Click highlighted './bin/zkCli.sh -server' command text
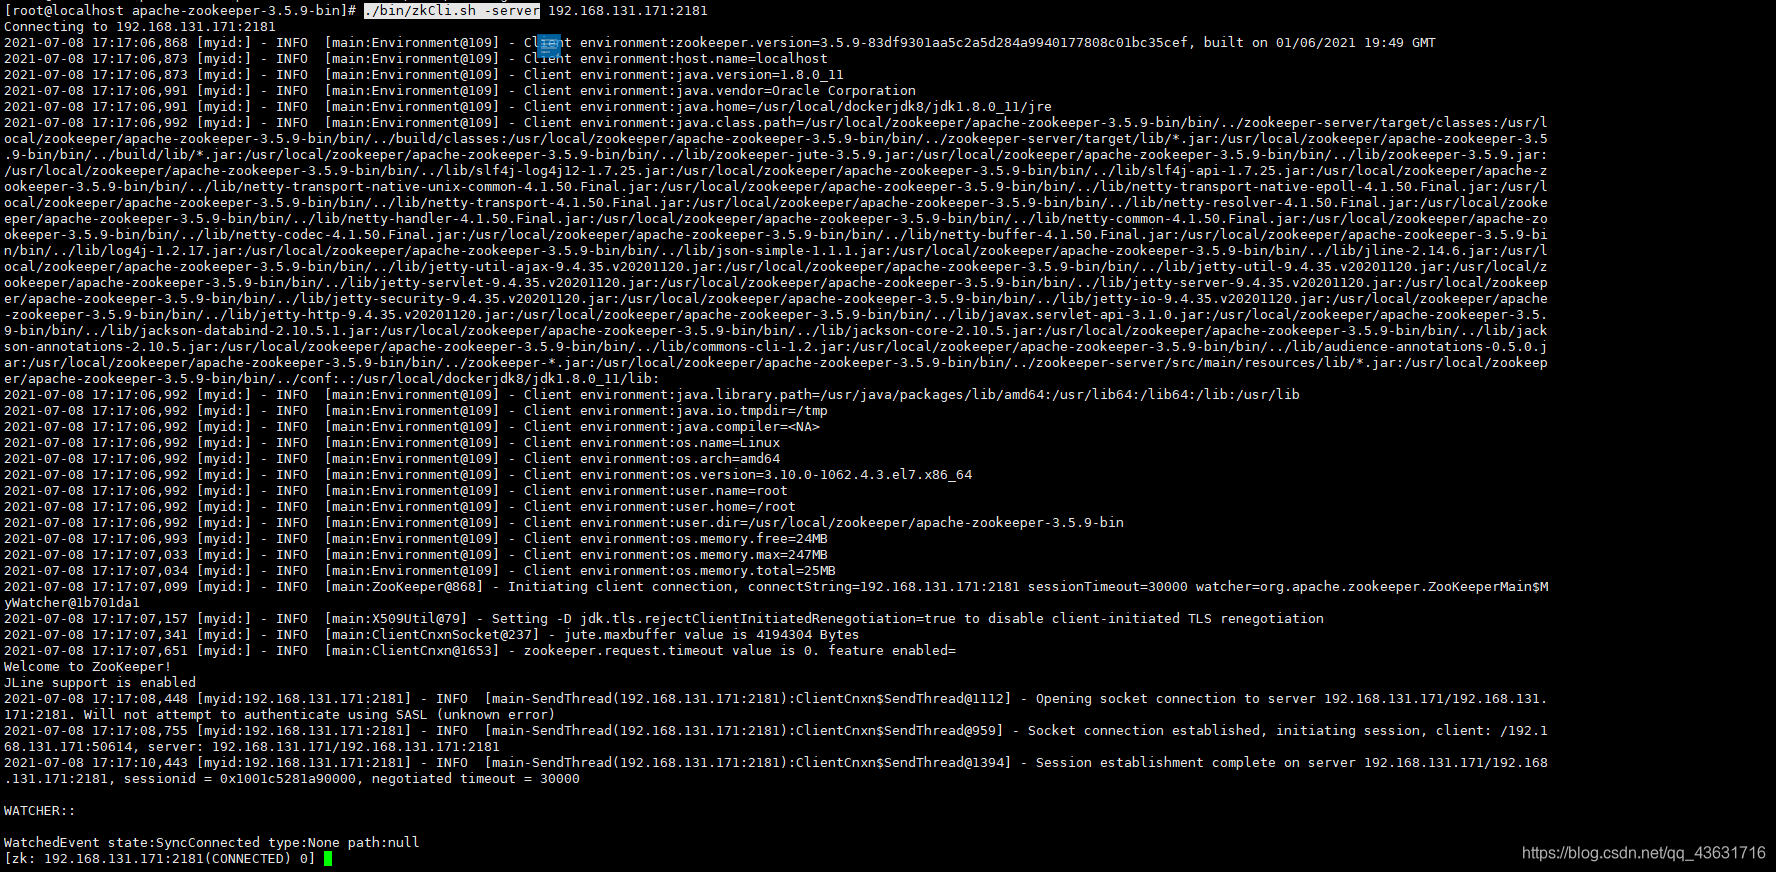The image size is (1776, 872). [452, 11]
